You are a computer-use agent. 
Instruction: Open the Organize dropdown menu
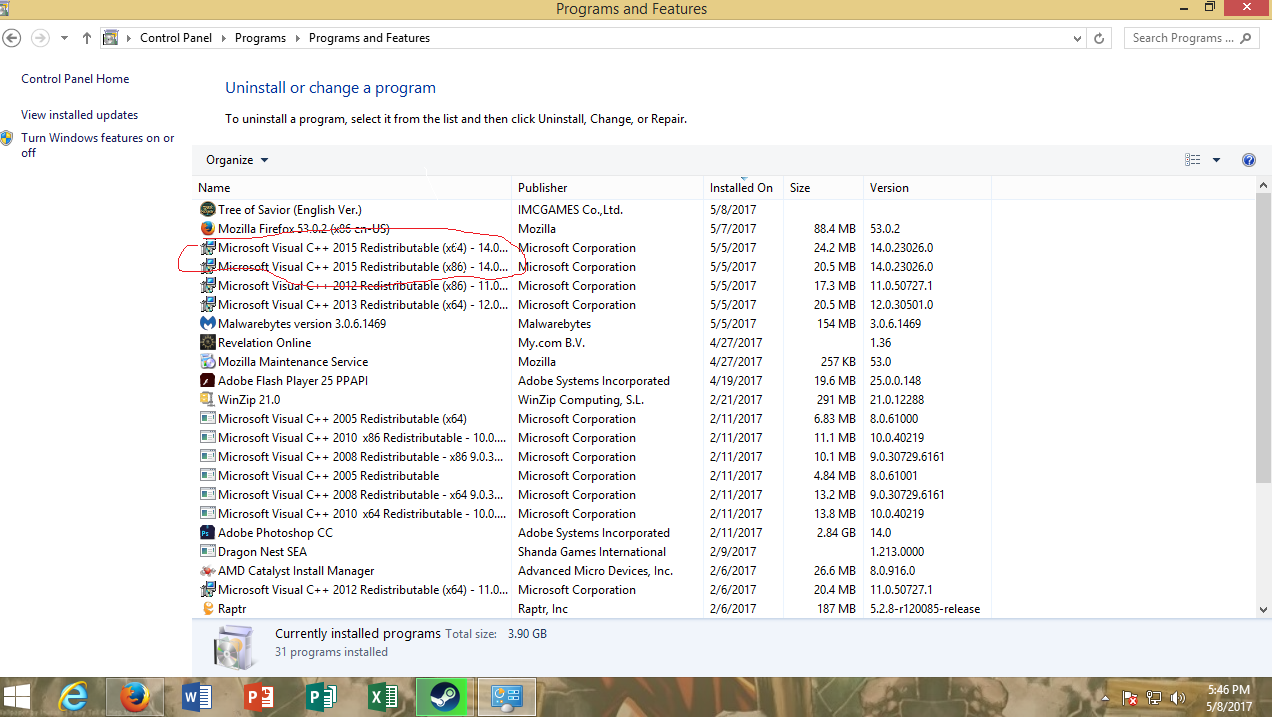coord(237,160)
